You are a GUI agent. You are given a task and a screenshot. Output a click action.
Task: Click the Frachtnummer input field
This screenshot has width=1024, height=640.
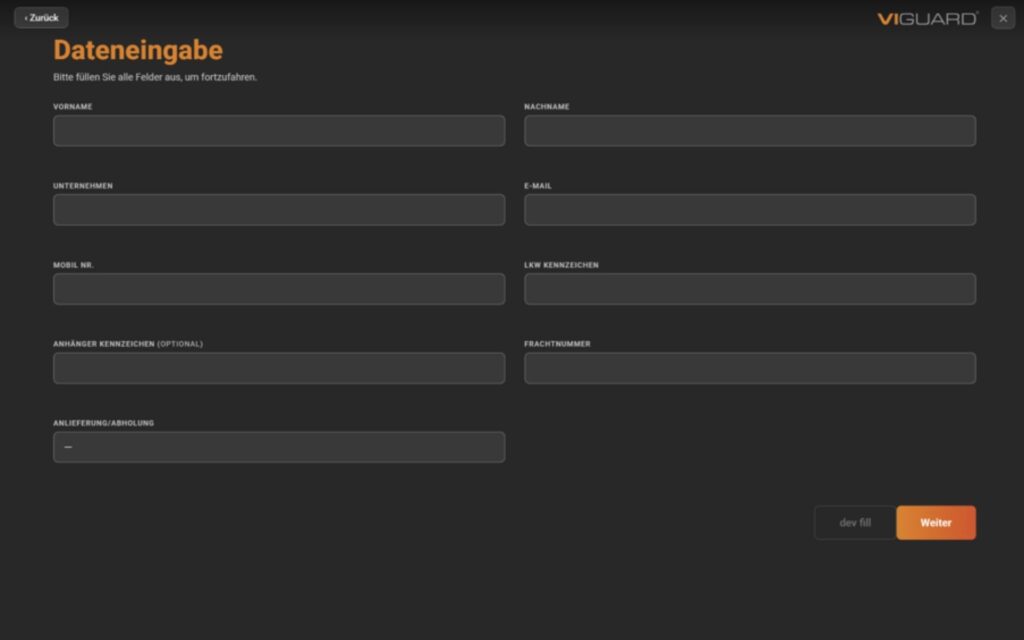click(750, 368)
